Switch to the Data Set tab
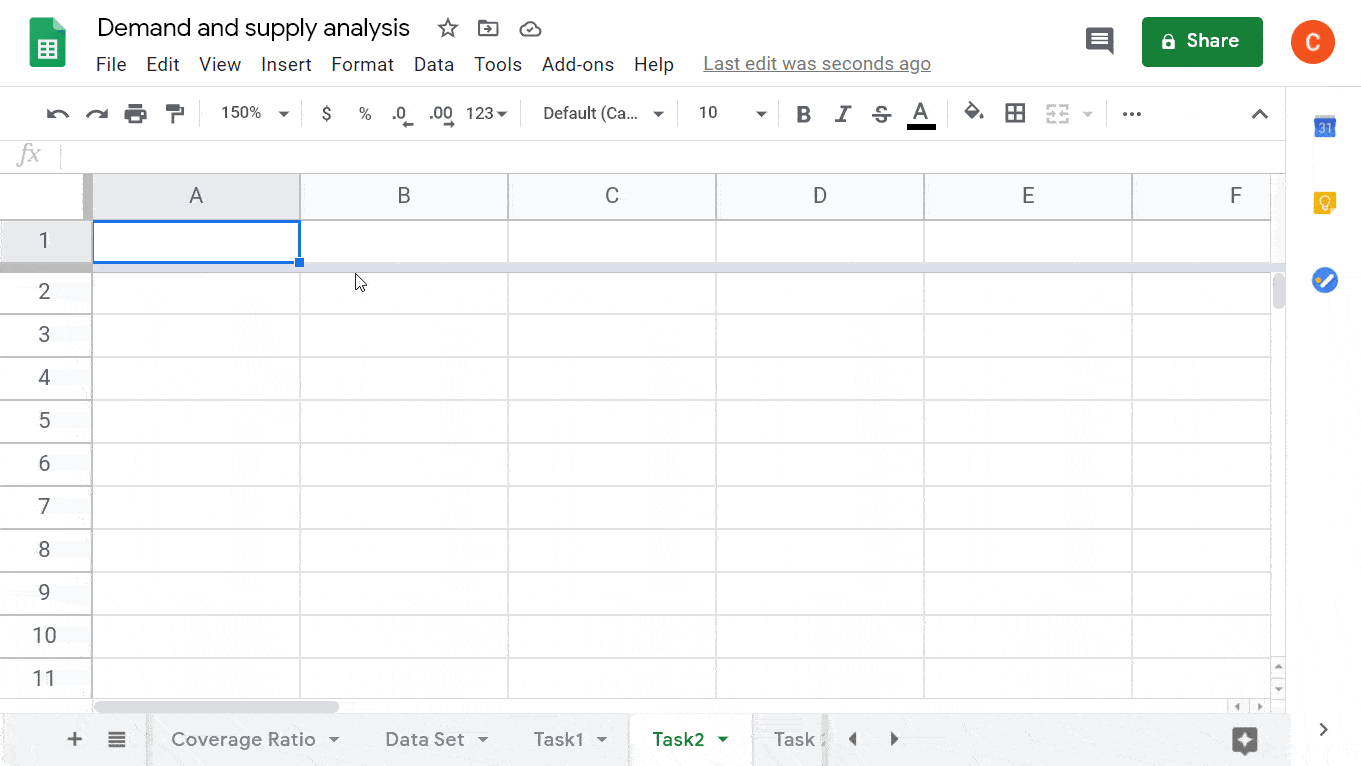 [x=425, y=739]
